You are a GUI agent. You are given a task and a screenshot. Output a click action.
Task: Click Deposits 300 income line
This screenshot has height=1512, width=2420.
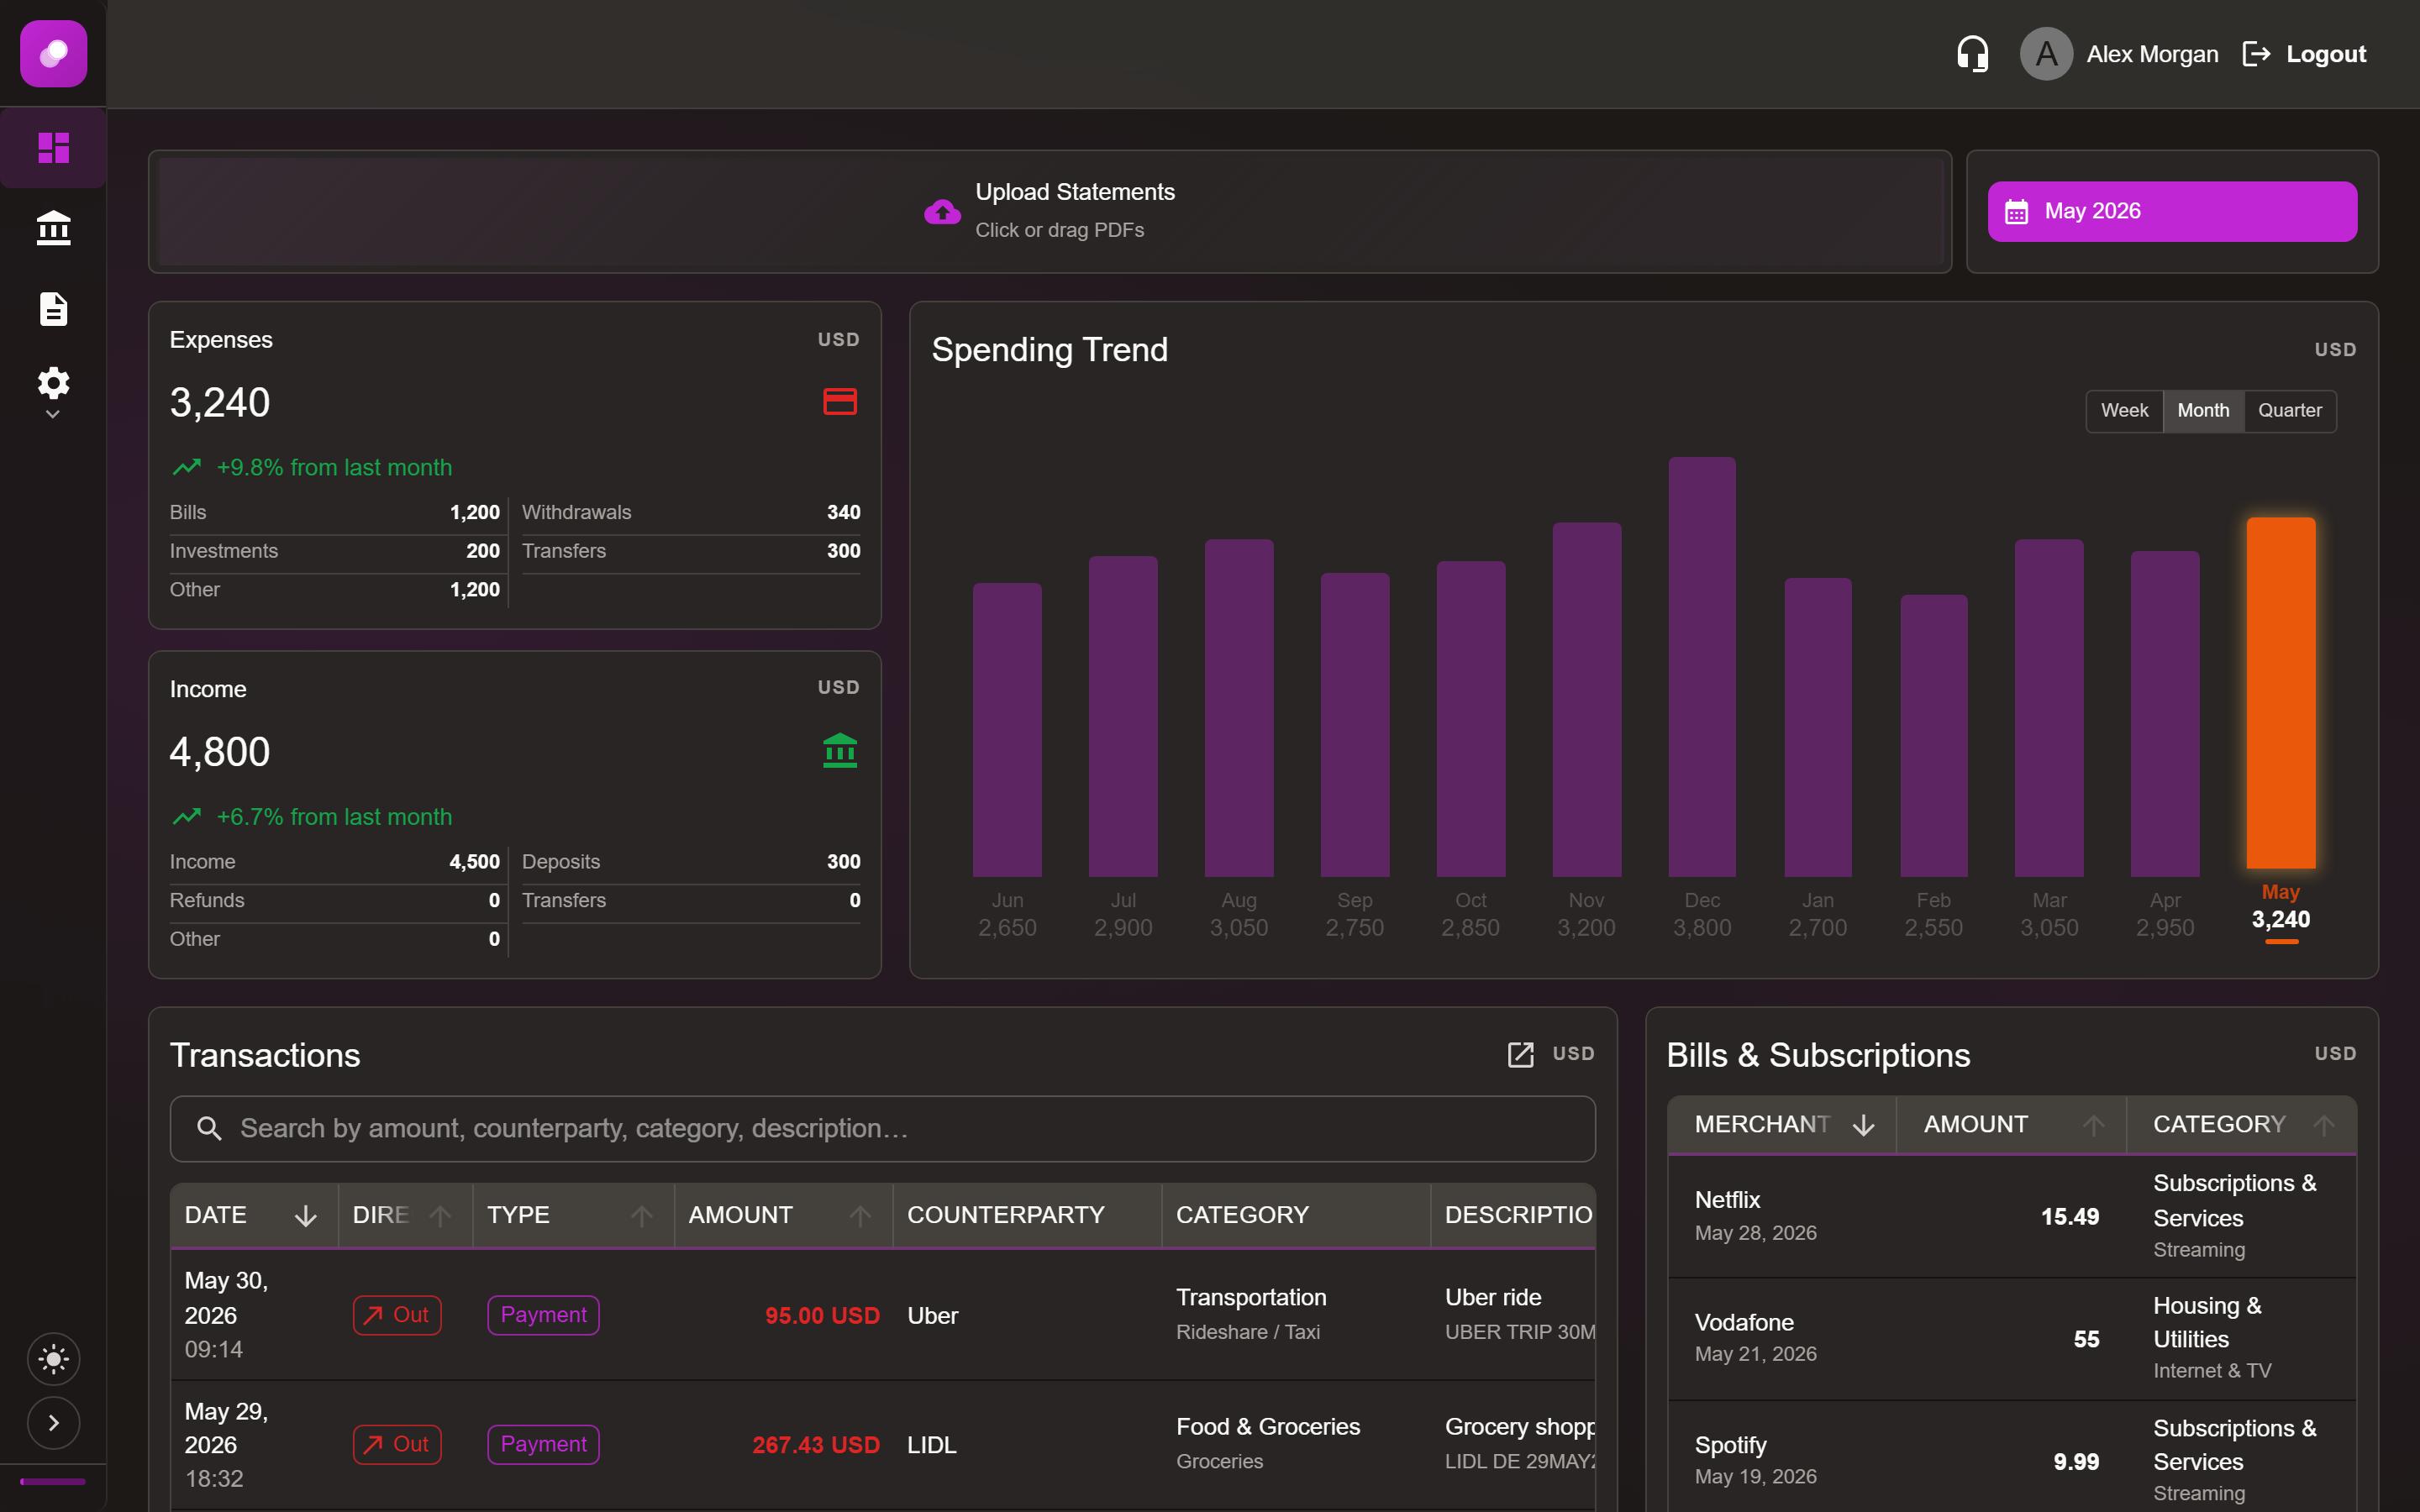click(691, 861)
